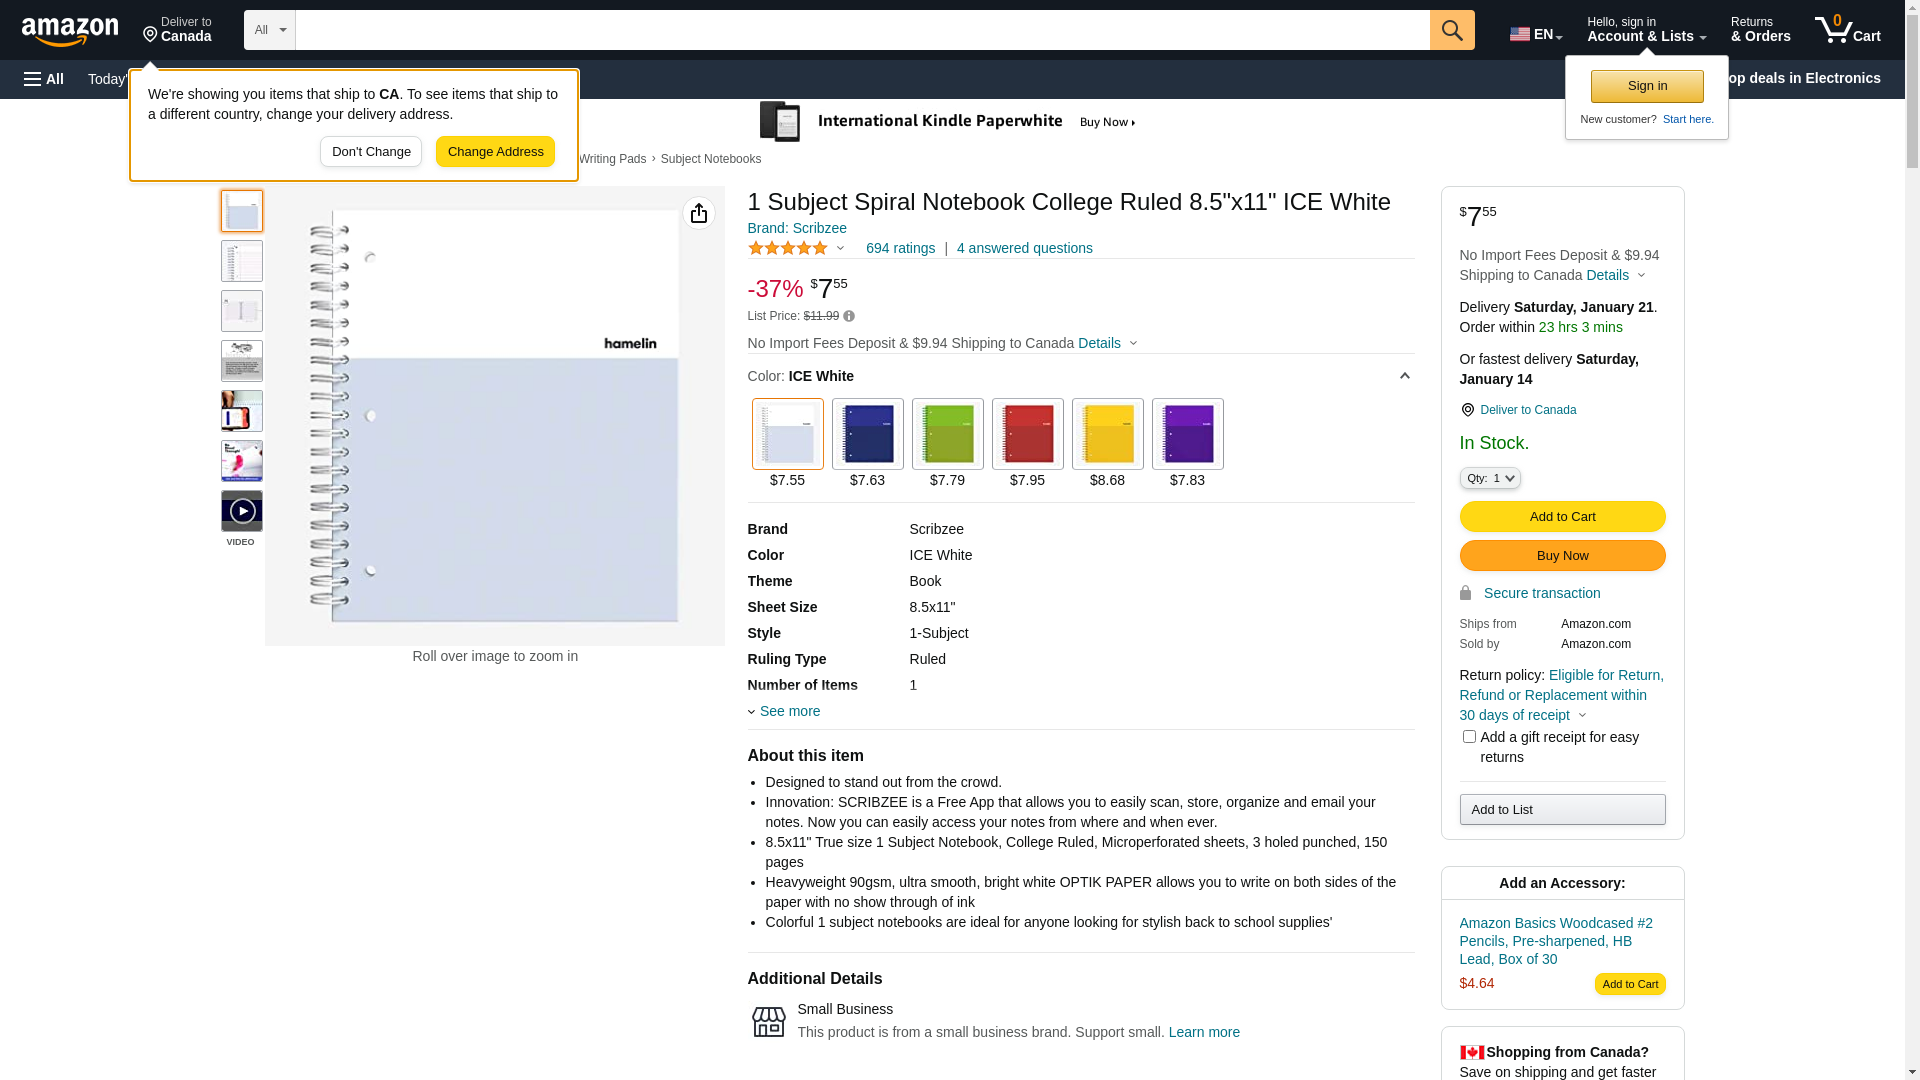
Task: Click in the search input field
Action: [862, 30]
